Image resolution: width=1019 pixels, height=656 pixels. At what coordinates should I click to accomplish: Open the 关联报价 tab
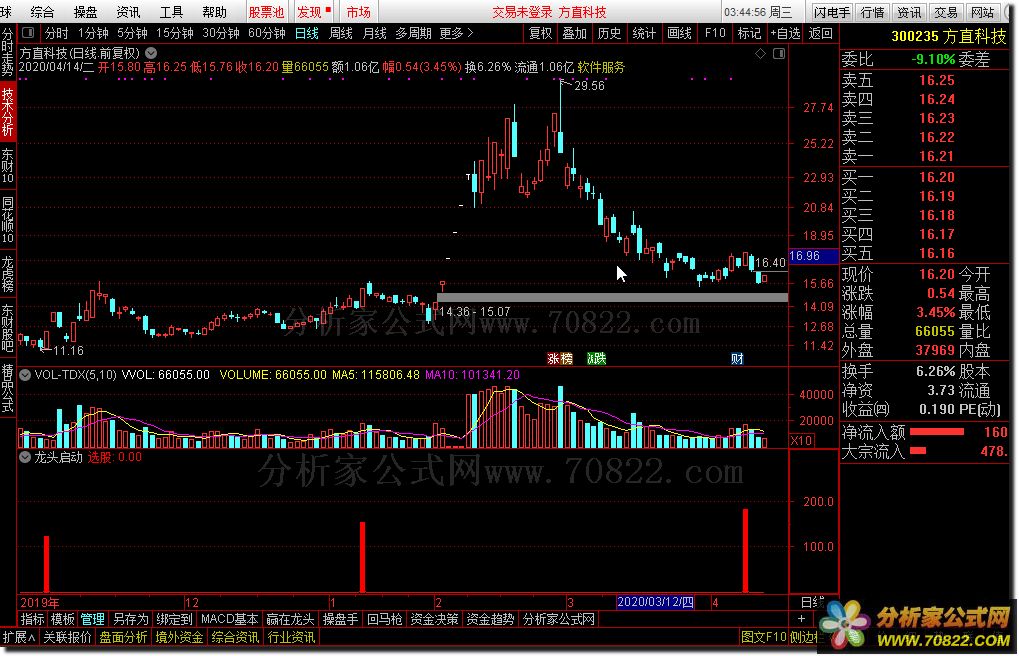click(67, 637)
